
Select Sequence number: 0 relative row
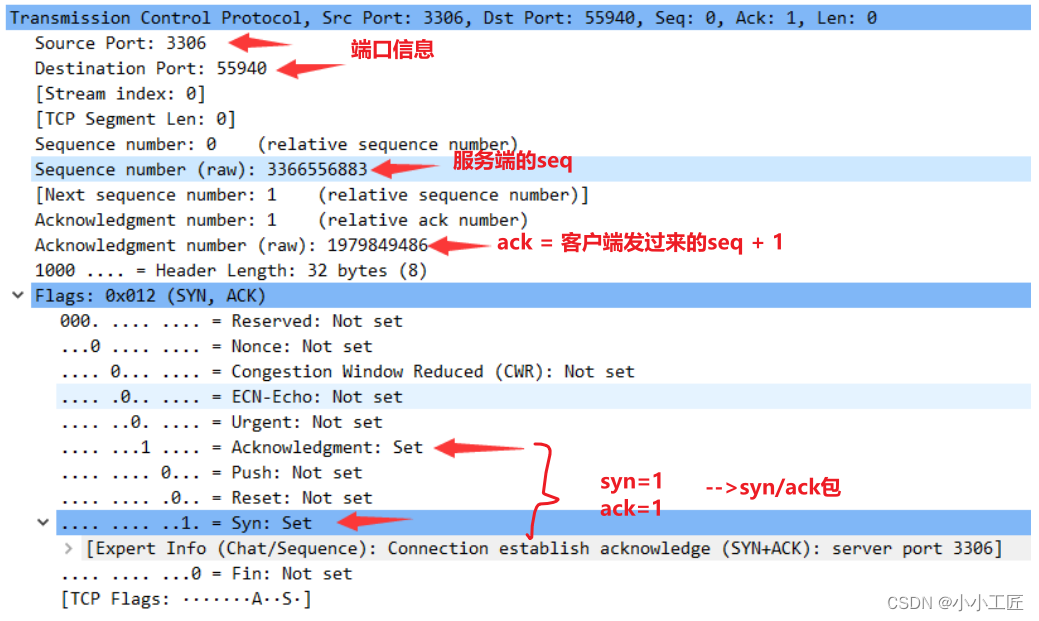pyautogui.click(x=275, y=144)
